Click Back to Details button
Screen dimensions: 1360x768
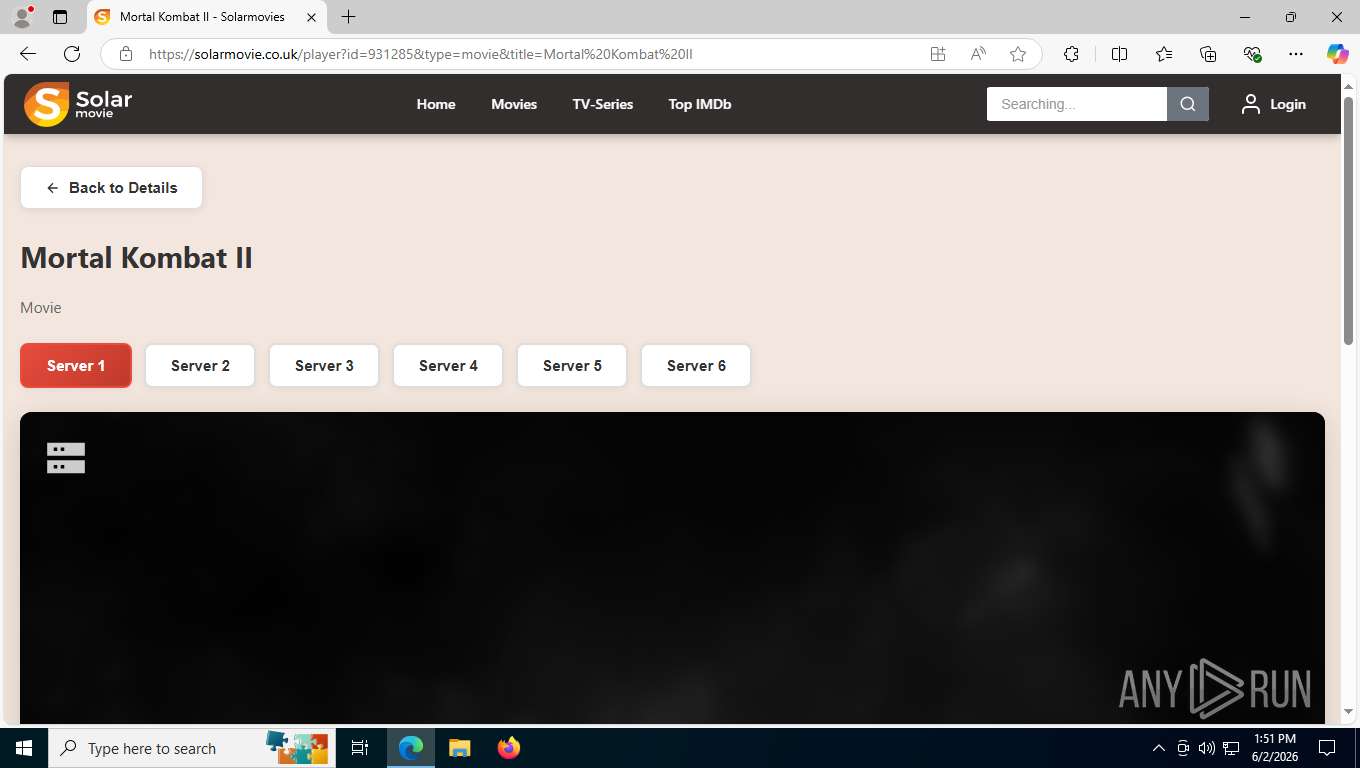[x=111, y=188]
